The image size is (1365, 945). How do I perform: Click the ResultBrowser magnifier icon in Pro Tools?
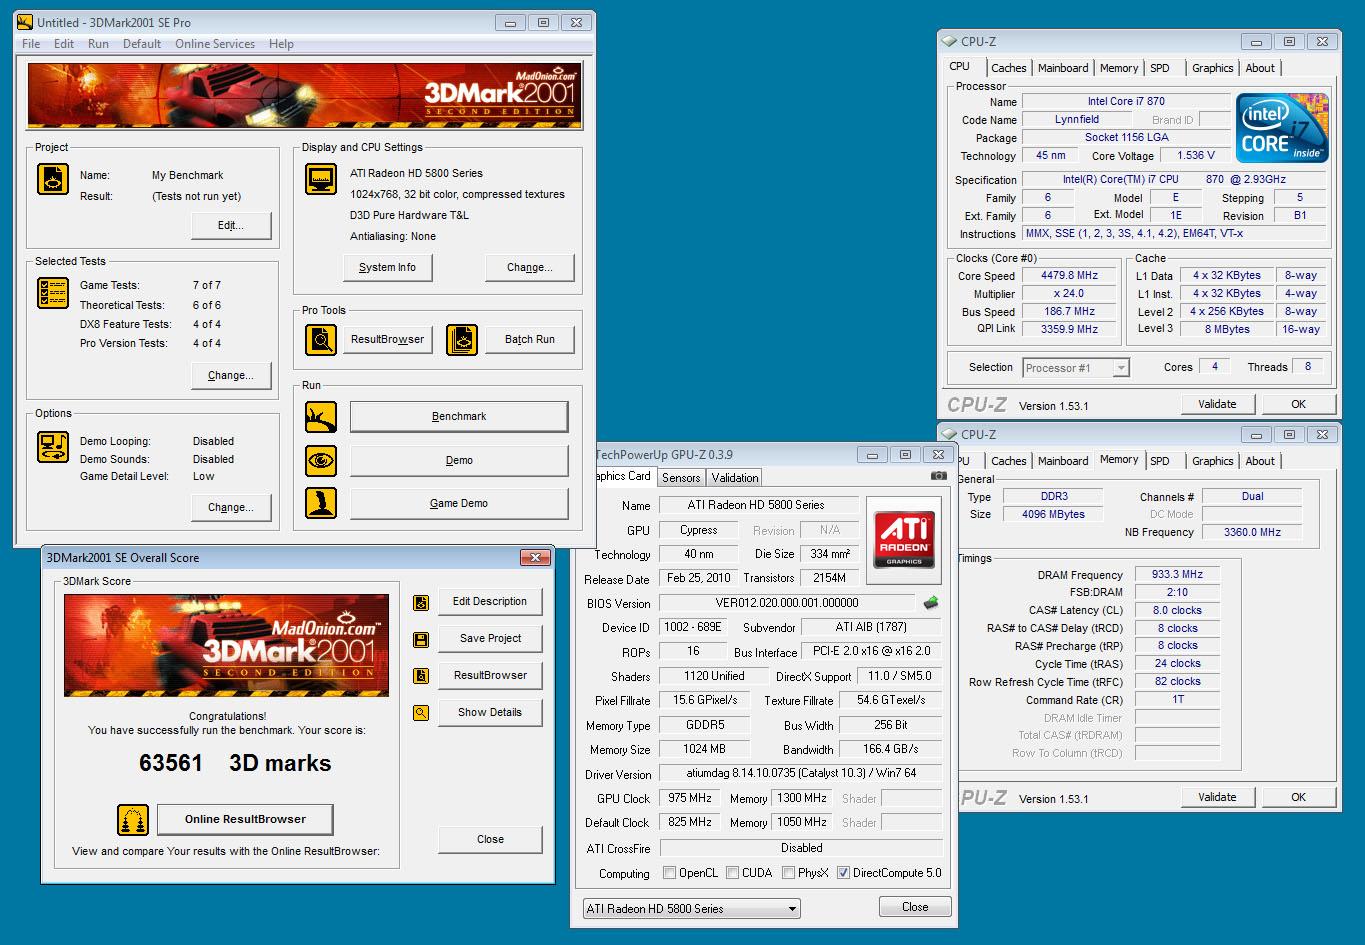pos(321,340)
